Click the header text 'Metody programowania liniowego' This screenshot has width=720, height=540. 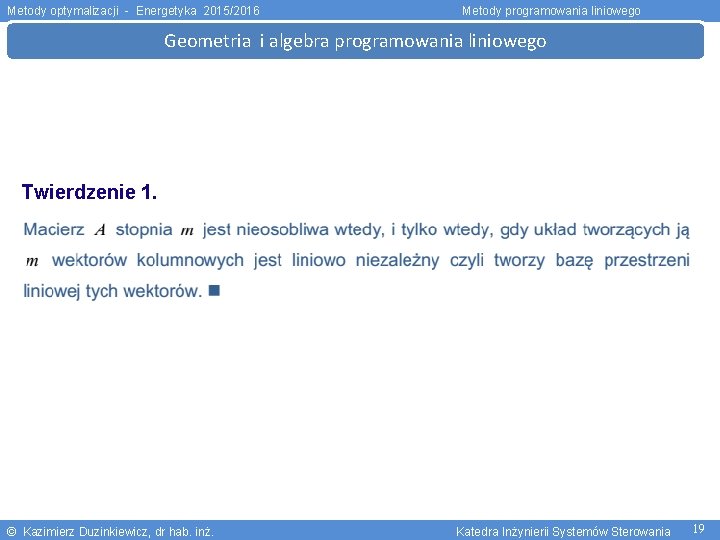pyautogui.click(x=551, y=11)
